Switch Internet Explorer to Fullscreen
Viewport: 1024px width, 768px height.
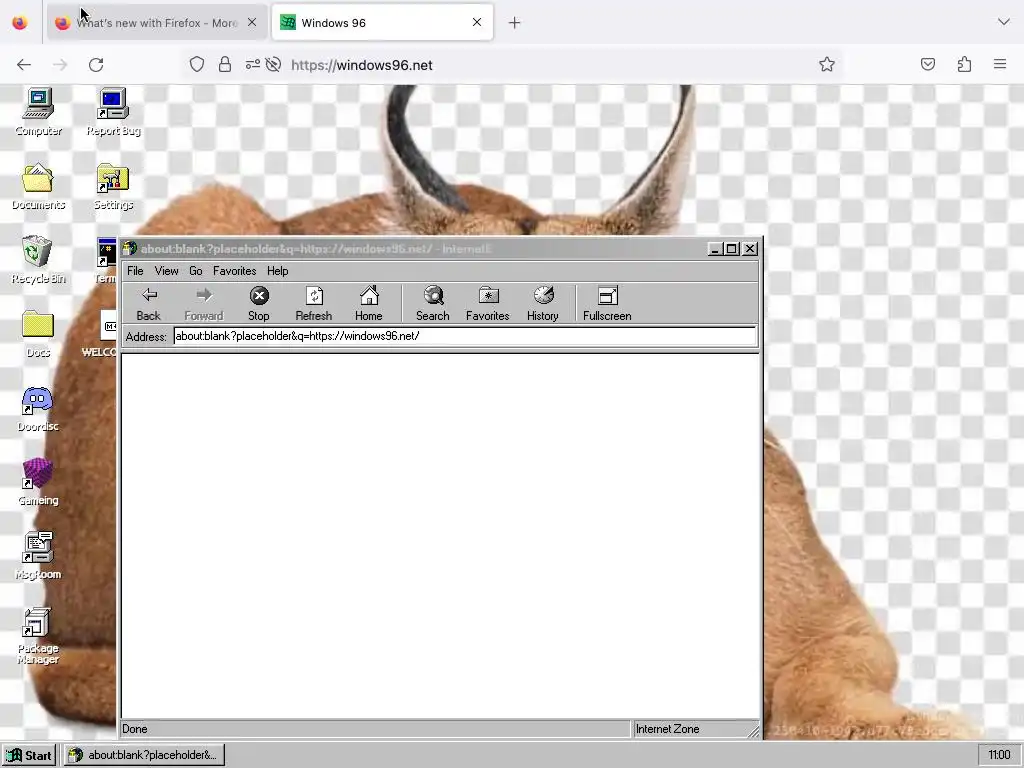[x=607, y=304]
